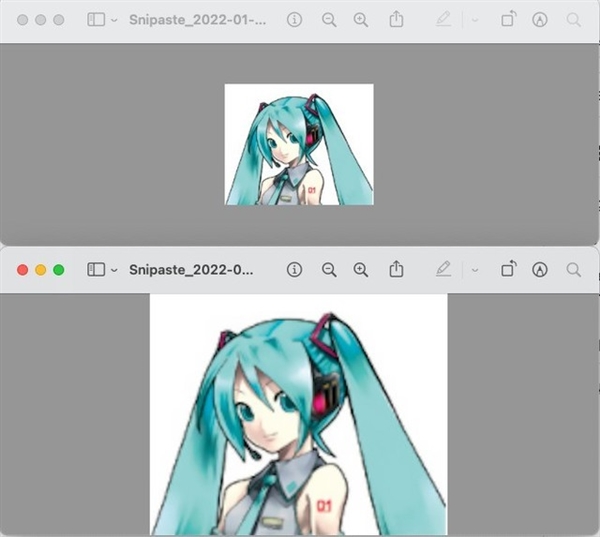Screen dimensions: 600x537
Task: Zoom out in the active Preview window
Action: coord(329,270)
